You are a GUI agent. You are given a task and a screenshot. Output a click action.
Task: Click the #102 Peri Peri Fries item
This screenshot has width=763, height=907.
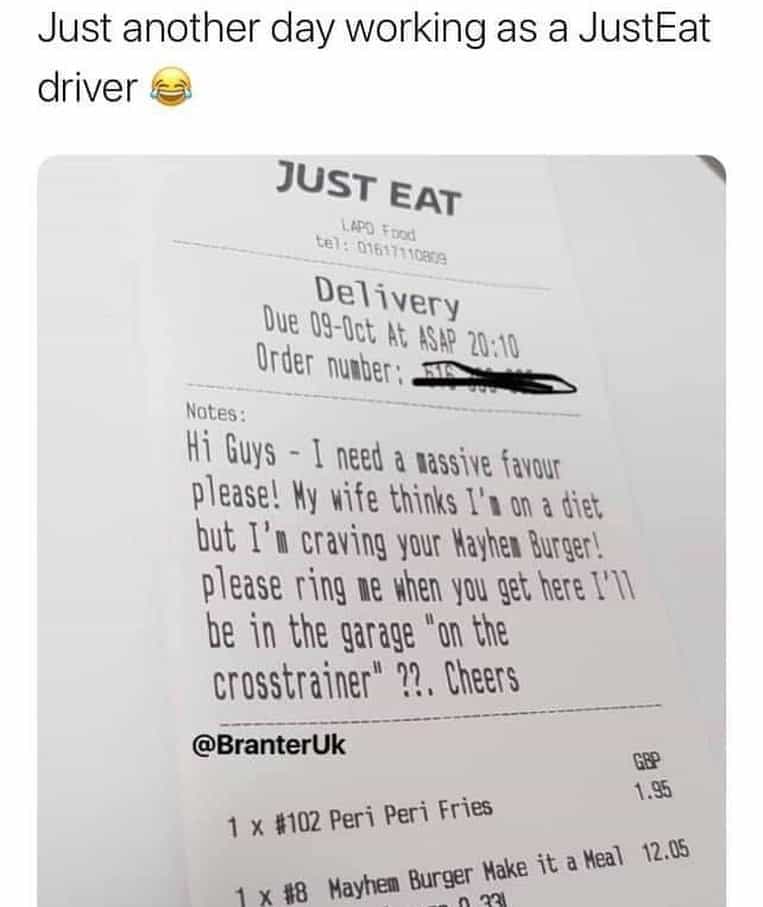pos(360,815)
